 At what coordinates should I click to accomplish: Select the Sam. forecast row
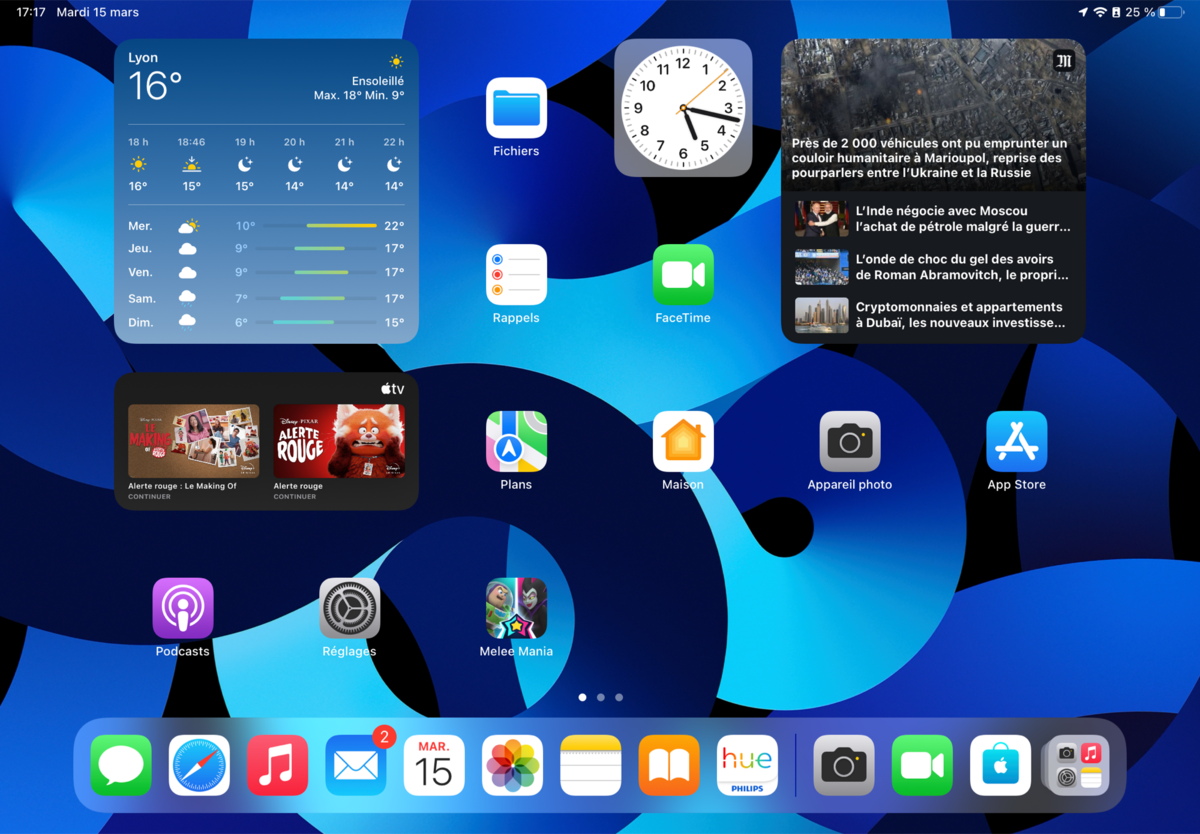[266, 298]
